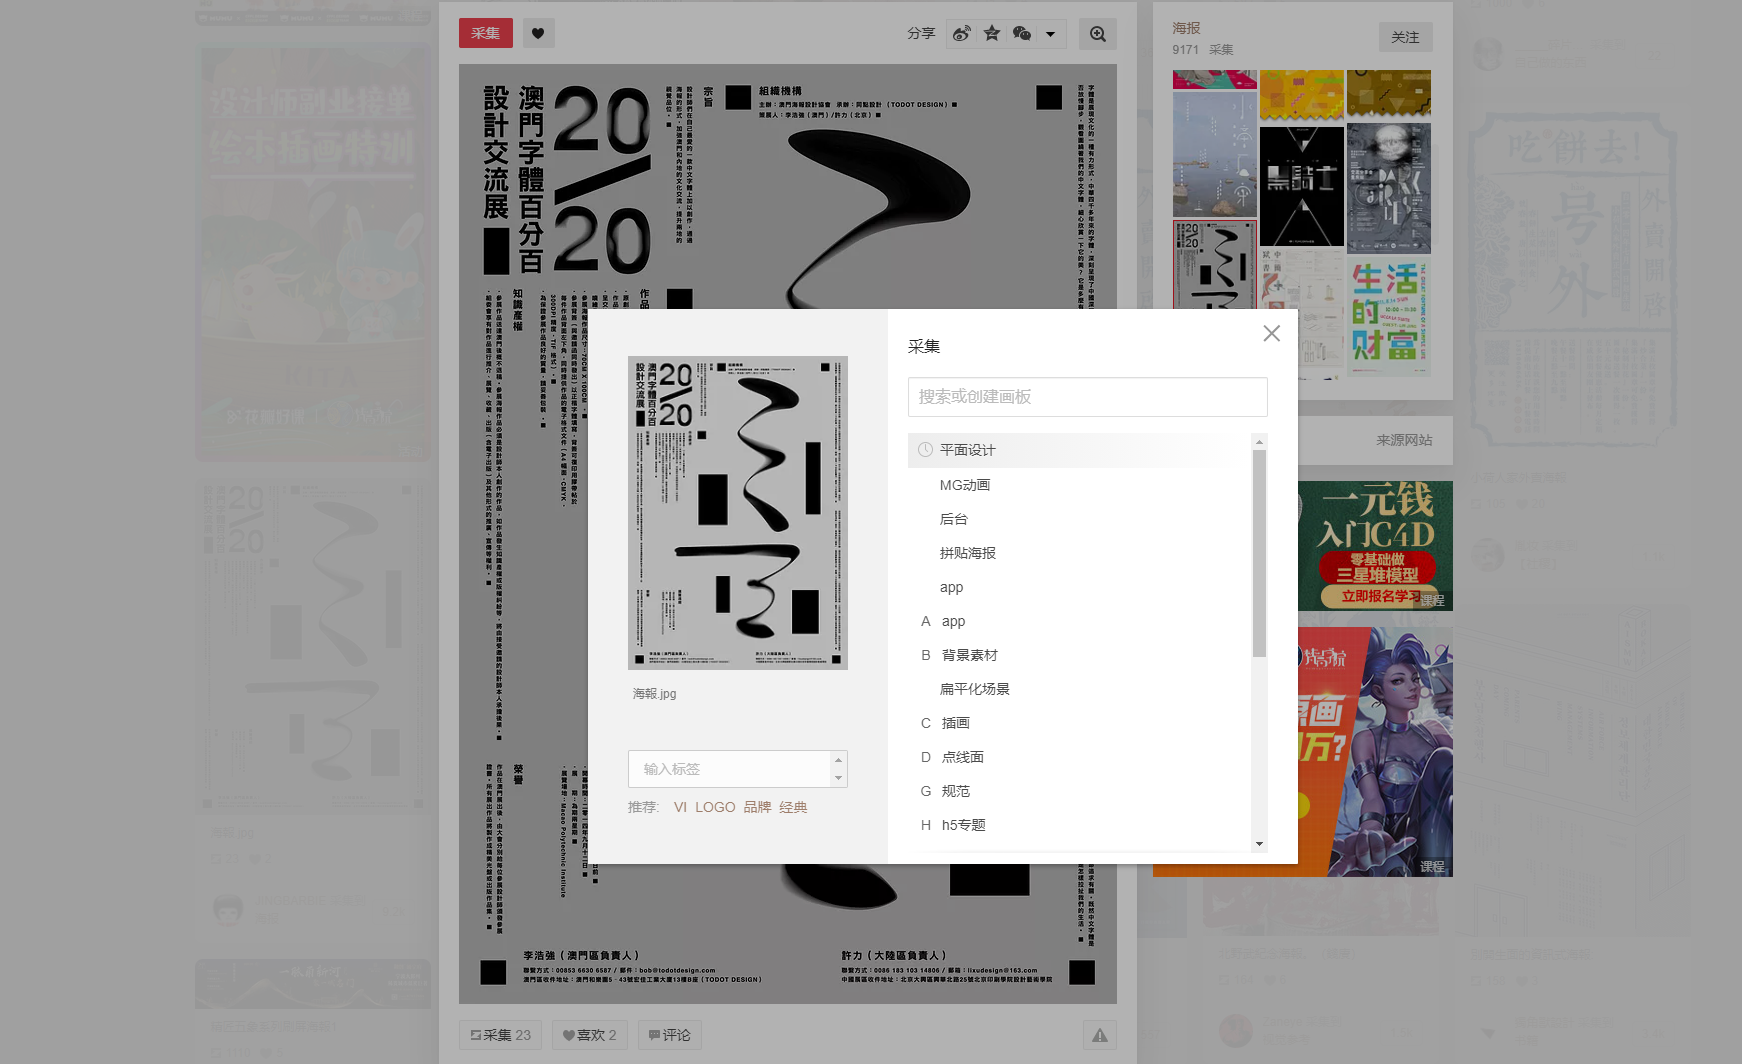The width and height of the screenshot is (1742, 1064).
Task: Click the tag field down stepper arrow
Action: tap(839, 778)
